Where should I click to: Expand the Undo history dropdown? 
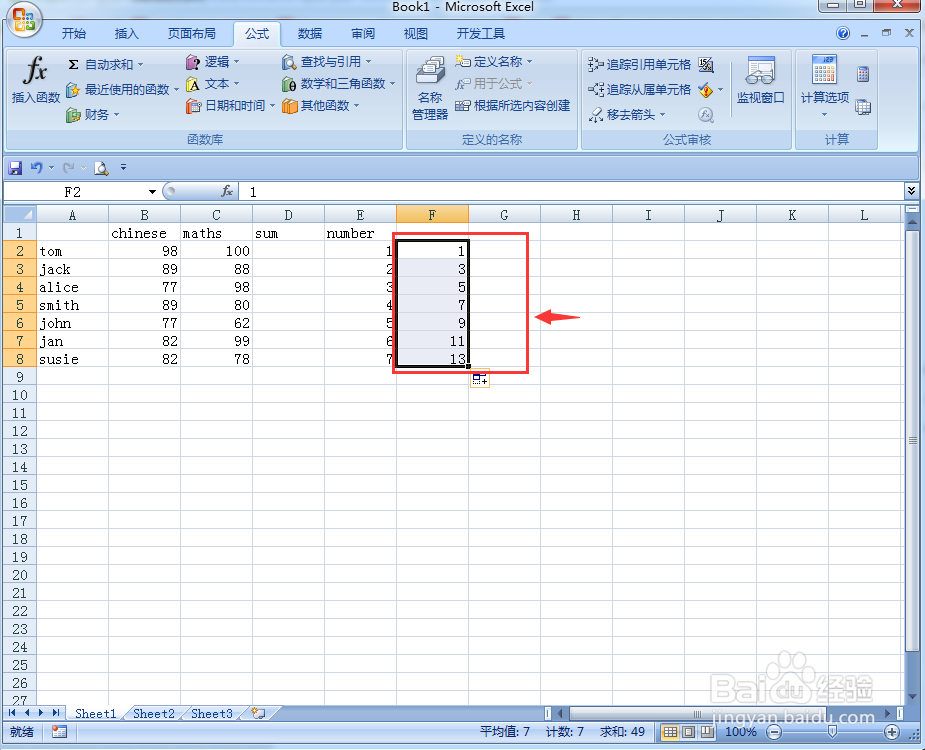point(51,168)
